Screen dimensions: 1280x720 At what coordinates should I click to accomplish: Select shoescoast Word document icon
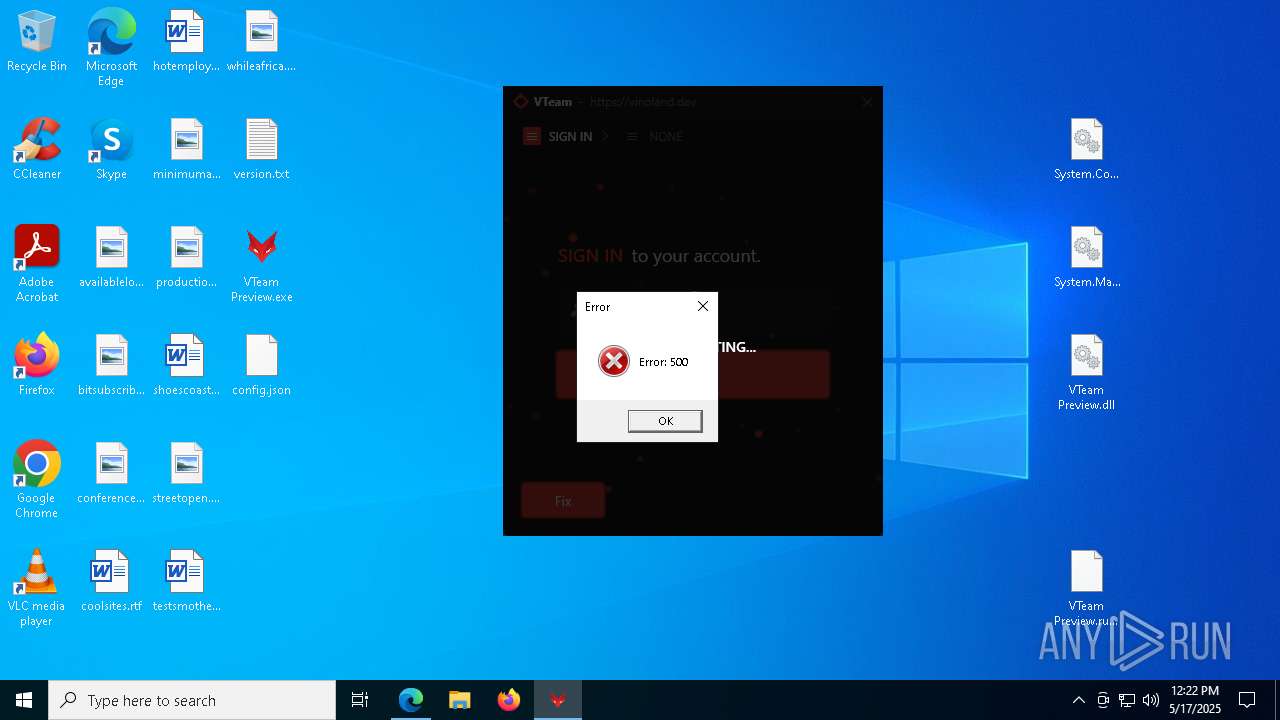(186, 366)
